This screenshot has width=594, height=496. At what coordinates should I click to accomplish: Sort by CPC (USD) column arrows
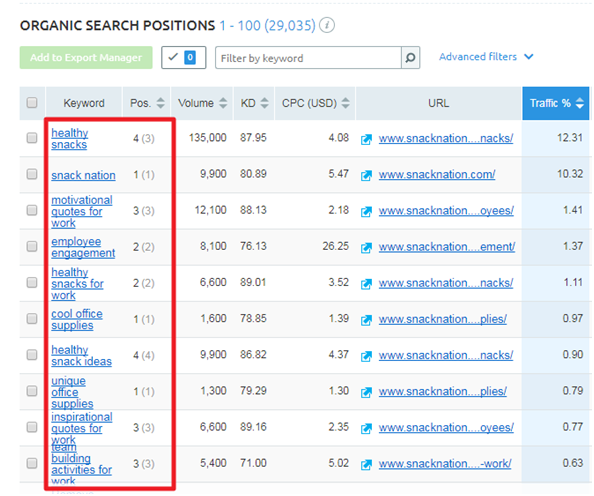pos(345,103)
